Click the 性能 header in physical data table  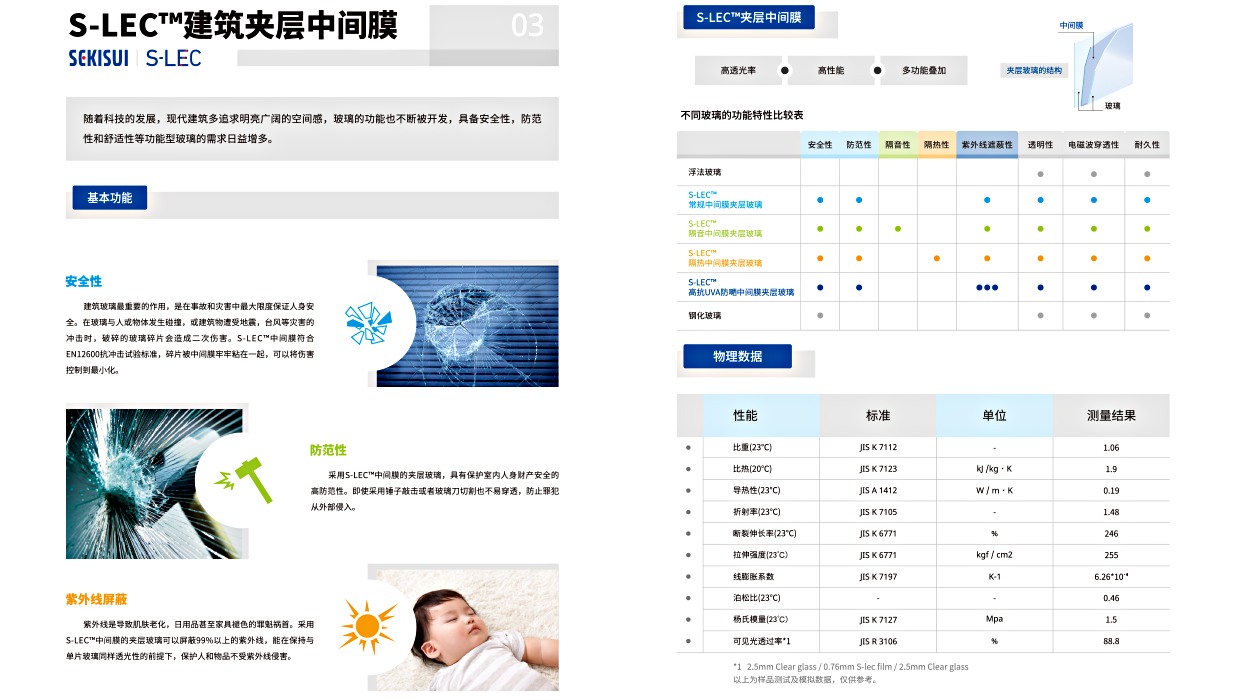click(x=745, y=415)
